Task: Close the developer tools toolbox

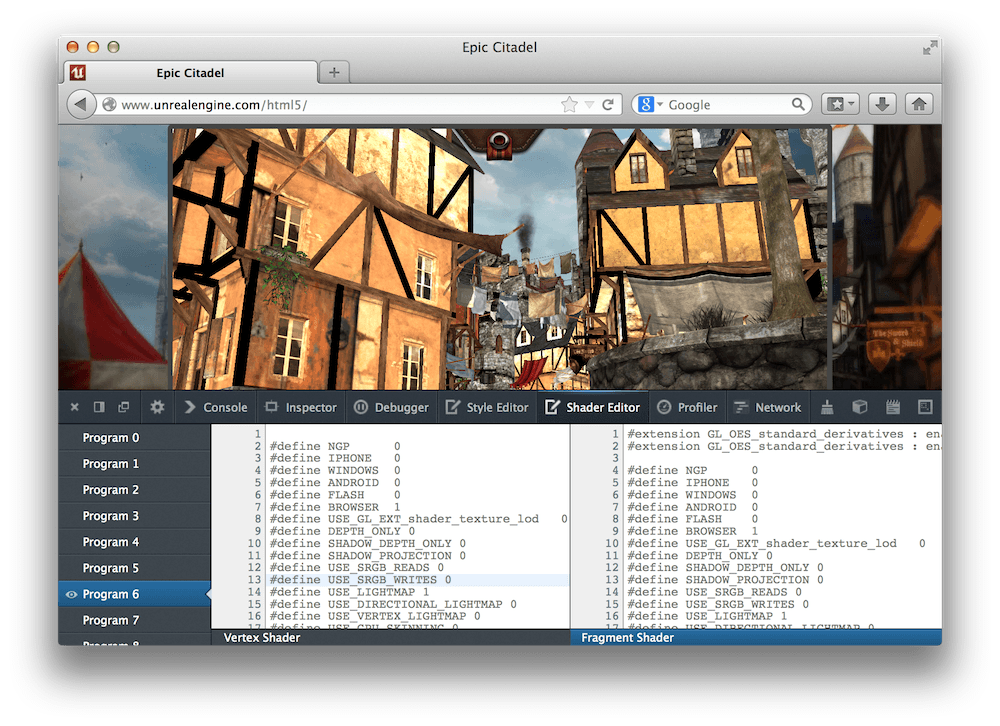Action: [x=74, y=407]
